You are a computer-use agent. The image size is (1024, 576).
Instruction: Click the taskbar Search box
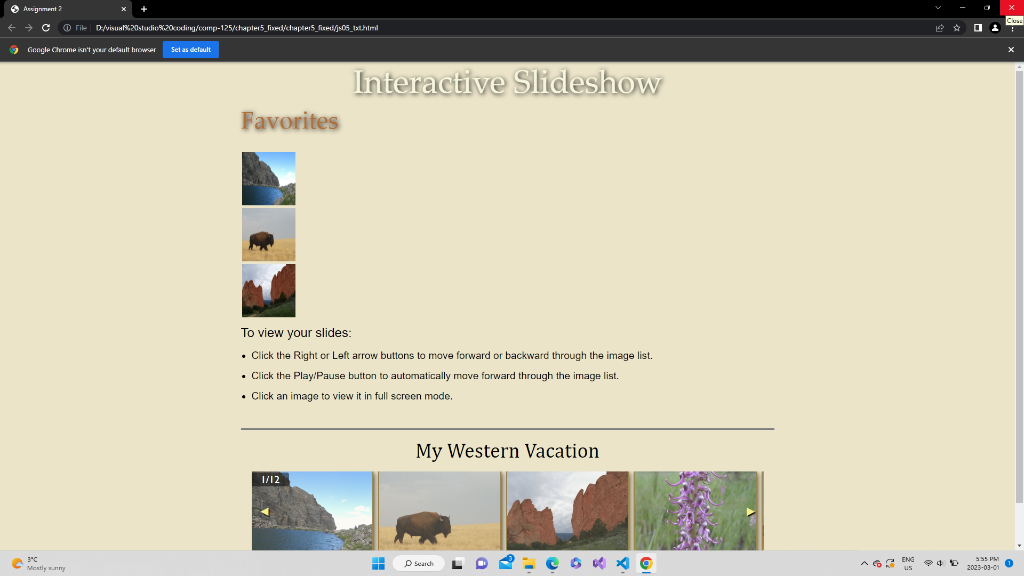pyautogui.click(x=419, y=564)
